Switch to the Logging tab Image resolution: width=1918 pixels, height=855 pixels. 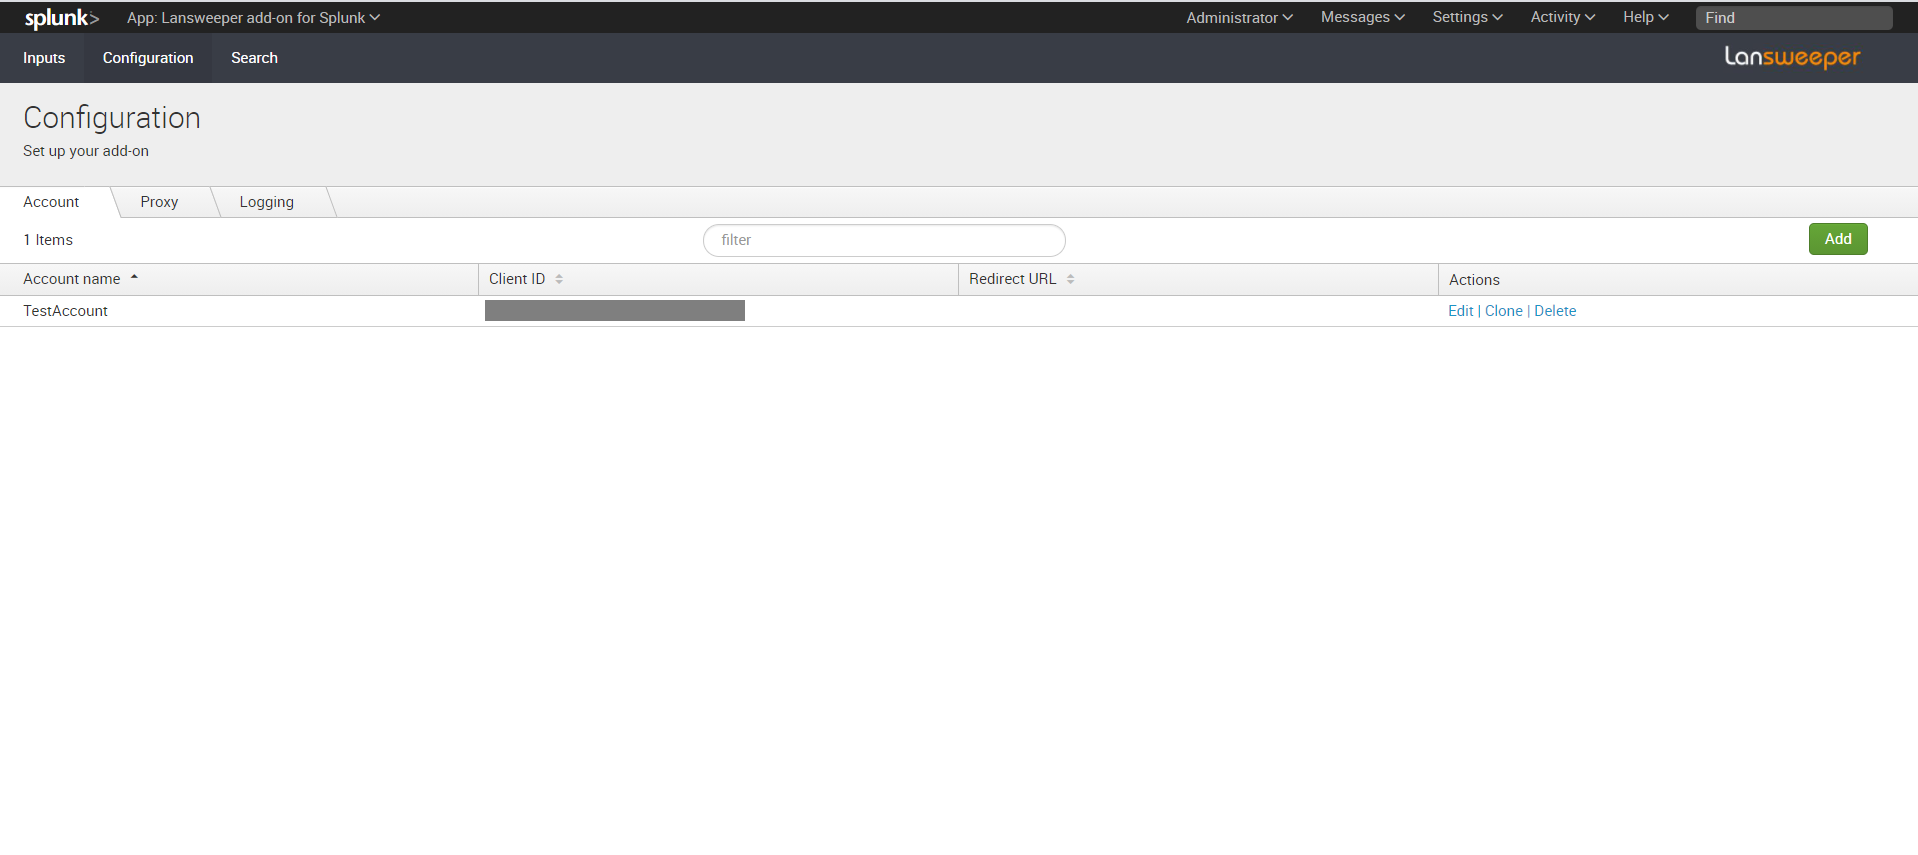pyautogui.click(x=267, y=202)
